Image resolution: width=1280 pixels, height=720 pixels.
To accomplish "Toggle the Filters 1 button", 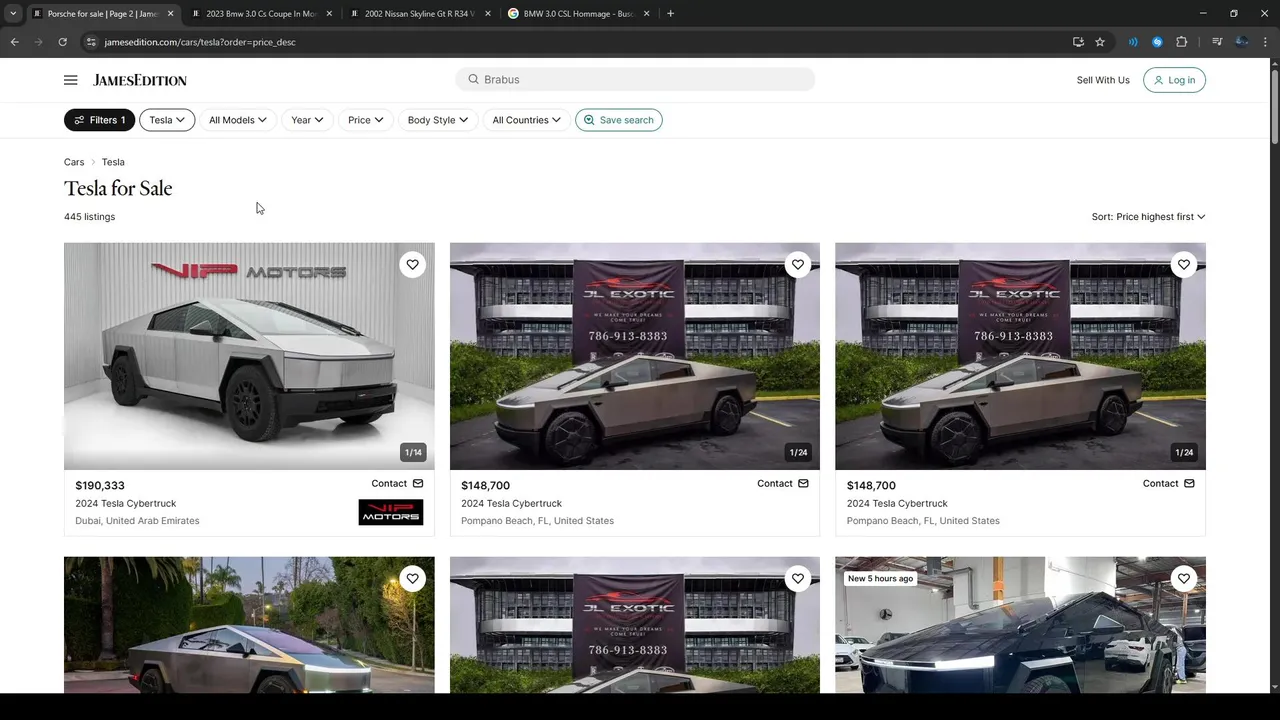I will tap(99, 120).
